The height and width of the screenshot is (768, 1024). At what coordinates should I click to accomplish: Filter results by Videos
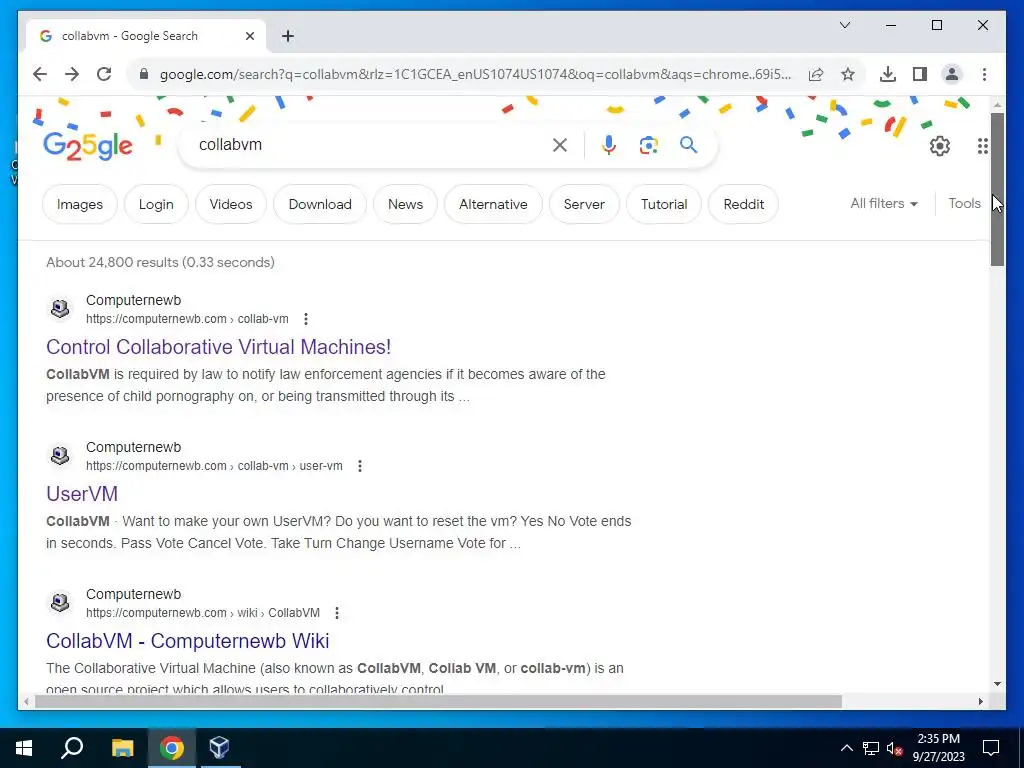tap(231, 204)
